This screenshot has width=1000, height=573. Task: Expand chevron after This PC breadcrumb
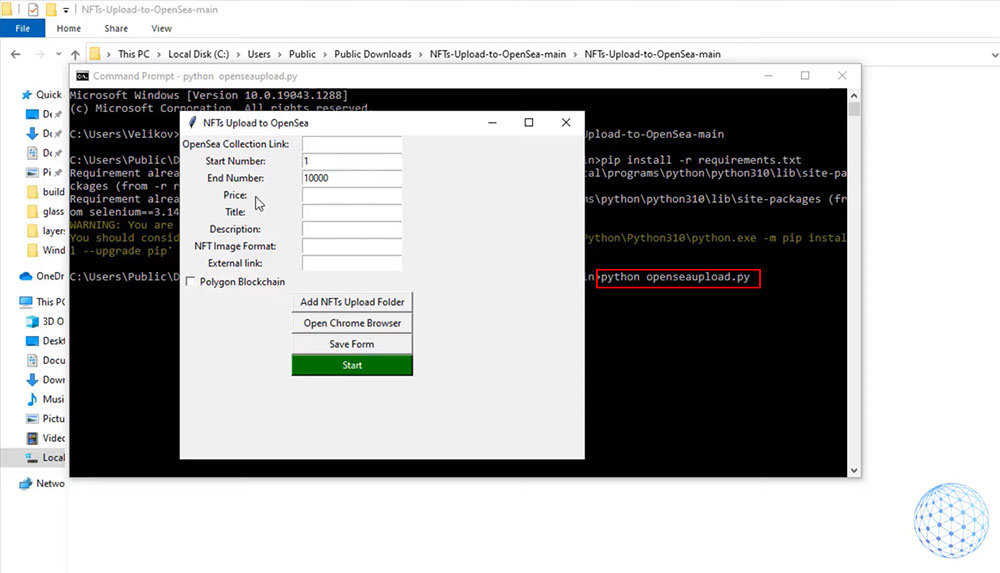[159, 54]
